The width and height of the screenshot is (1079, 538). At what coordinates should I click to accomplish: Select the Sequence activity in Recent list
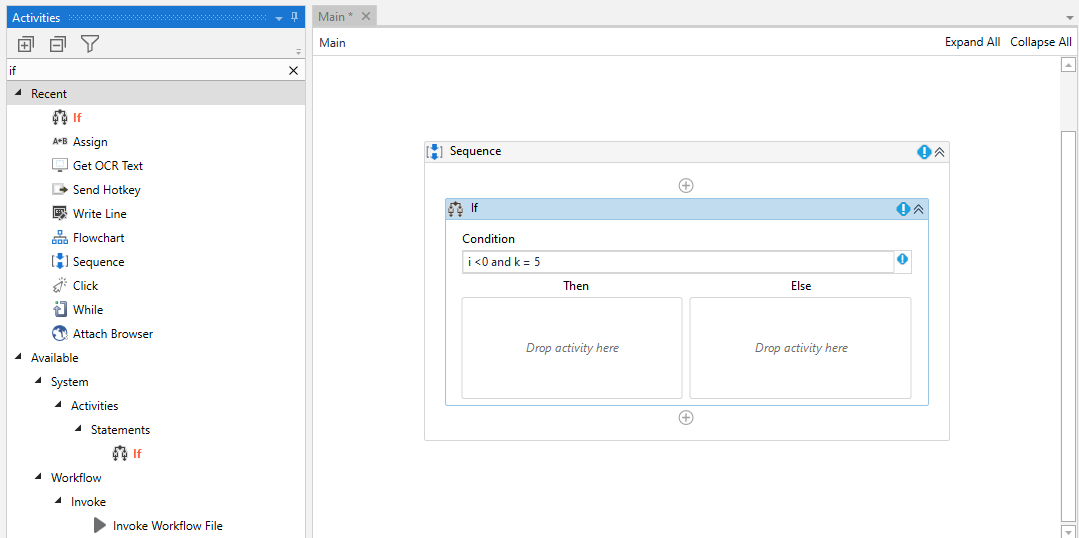coord(98,262)
